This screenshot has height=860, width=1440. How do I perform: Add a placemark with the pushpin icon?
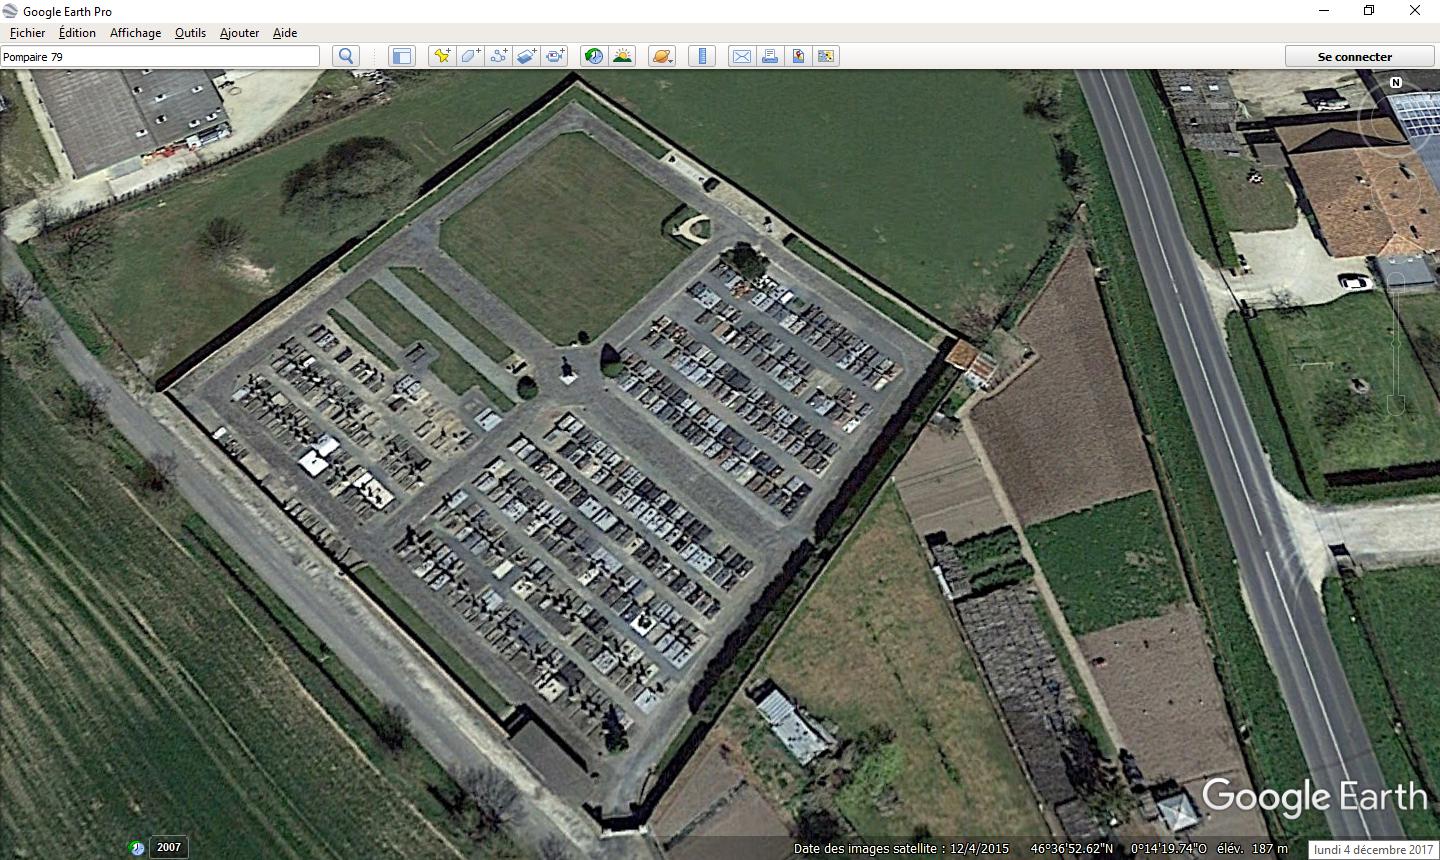point(441,56)
